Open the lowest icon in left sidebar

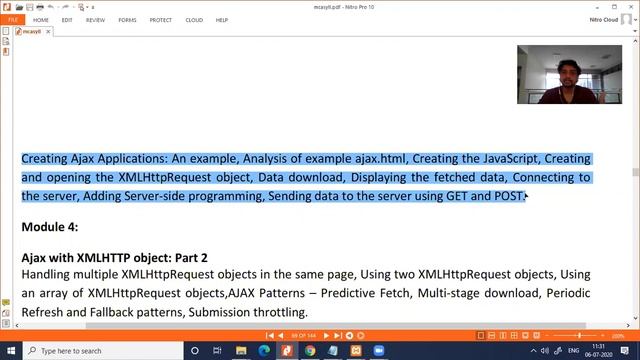coord(6,324)
